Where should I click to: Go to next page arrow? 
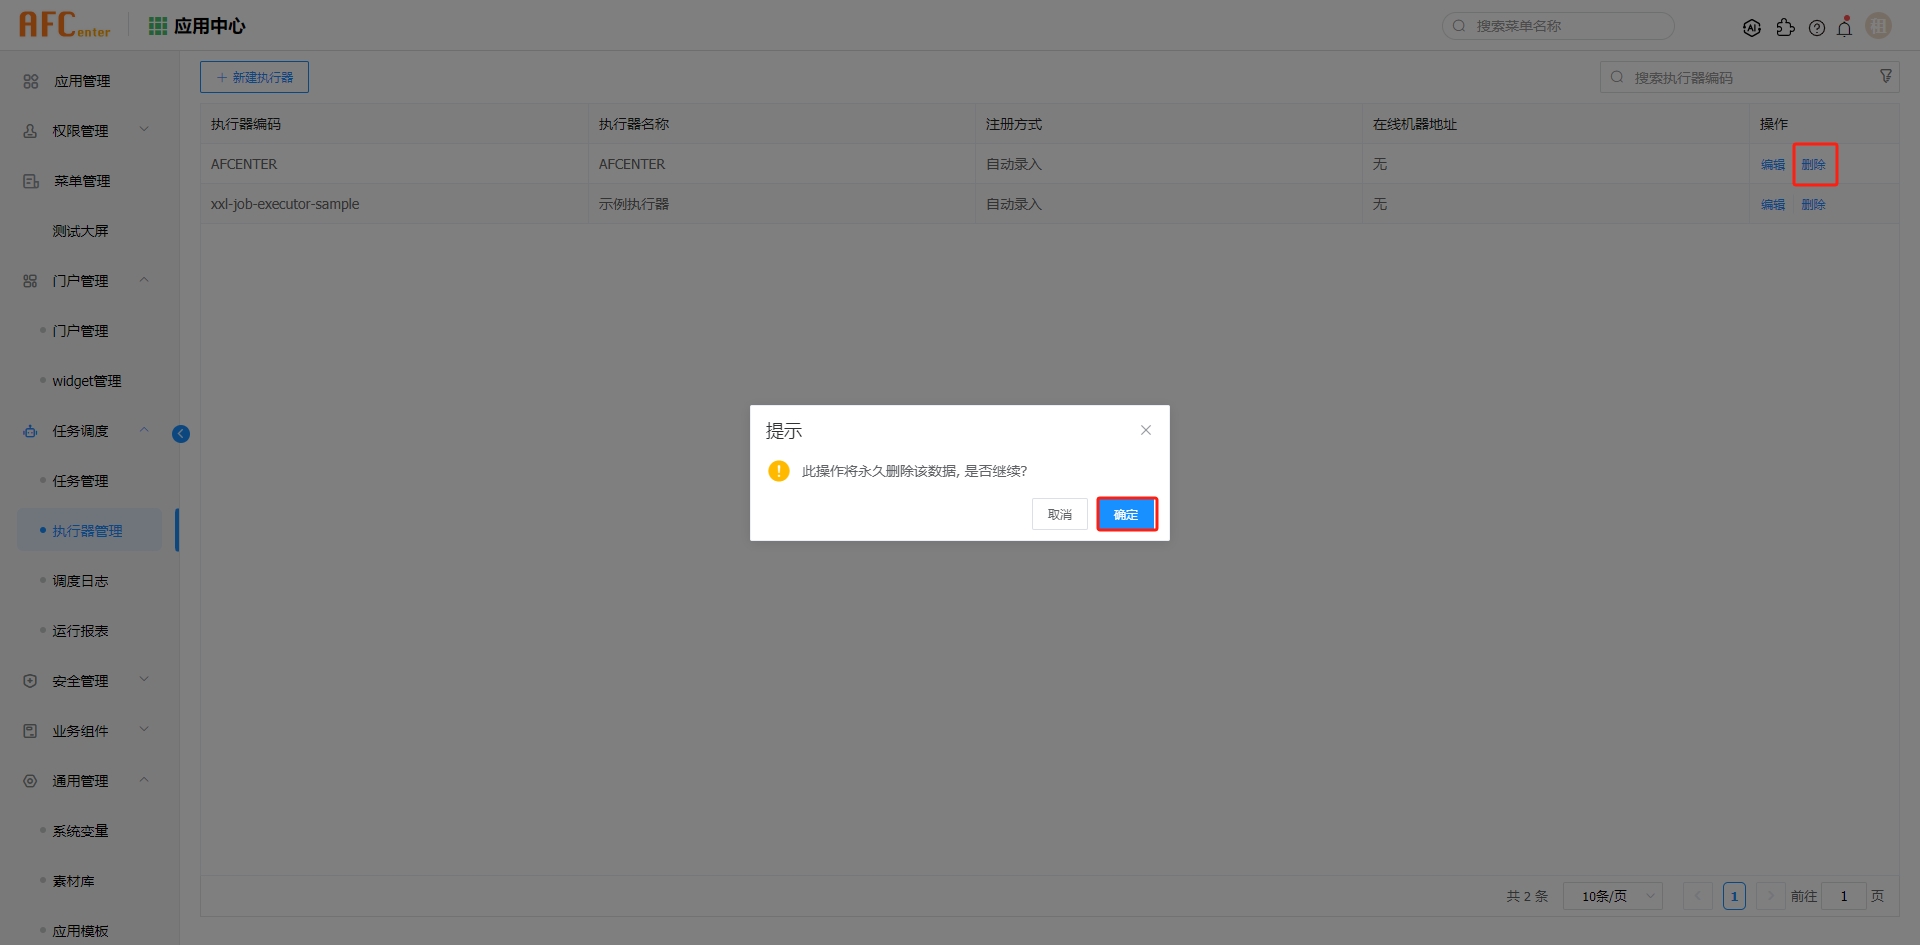click(1771, 896)
